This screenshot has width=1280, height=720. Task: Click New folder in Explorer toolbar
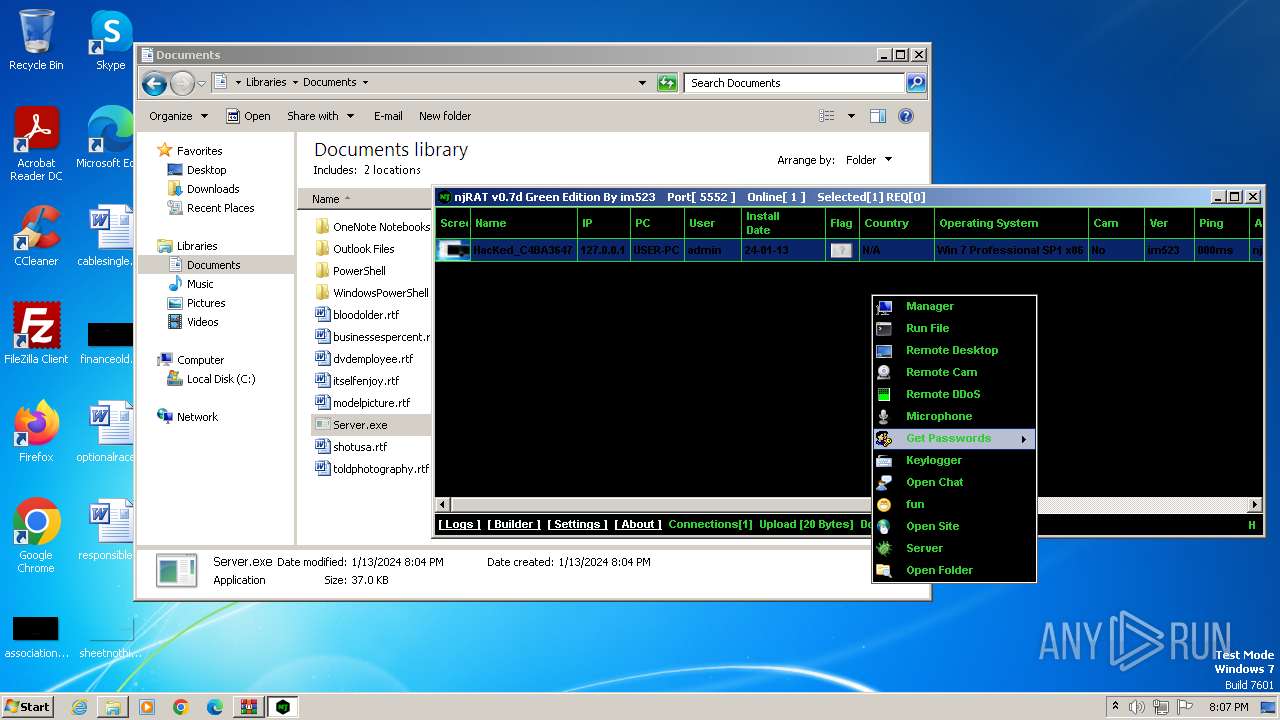[x=445, y=116]
